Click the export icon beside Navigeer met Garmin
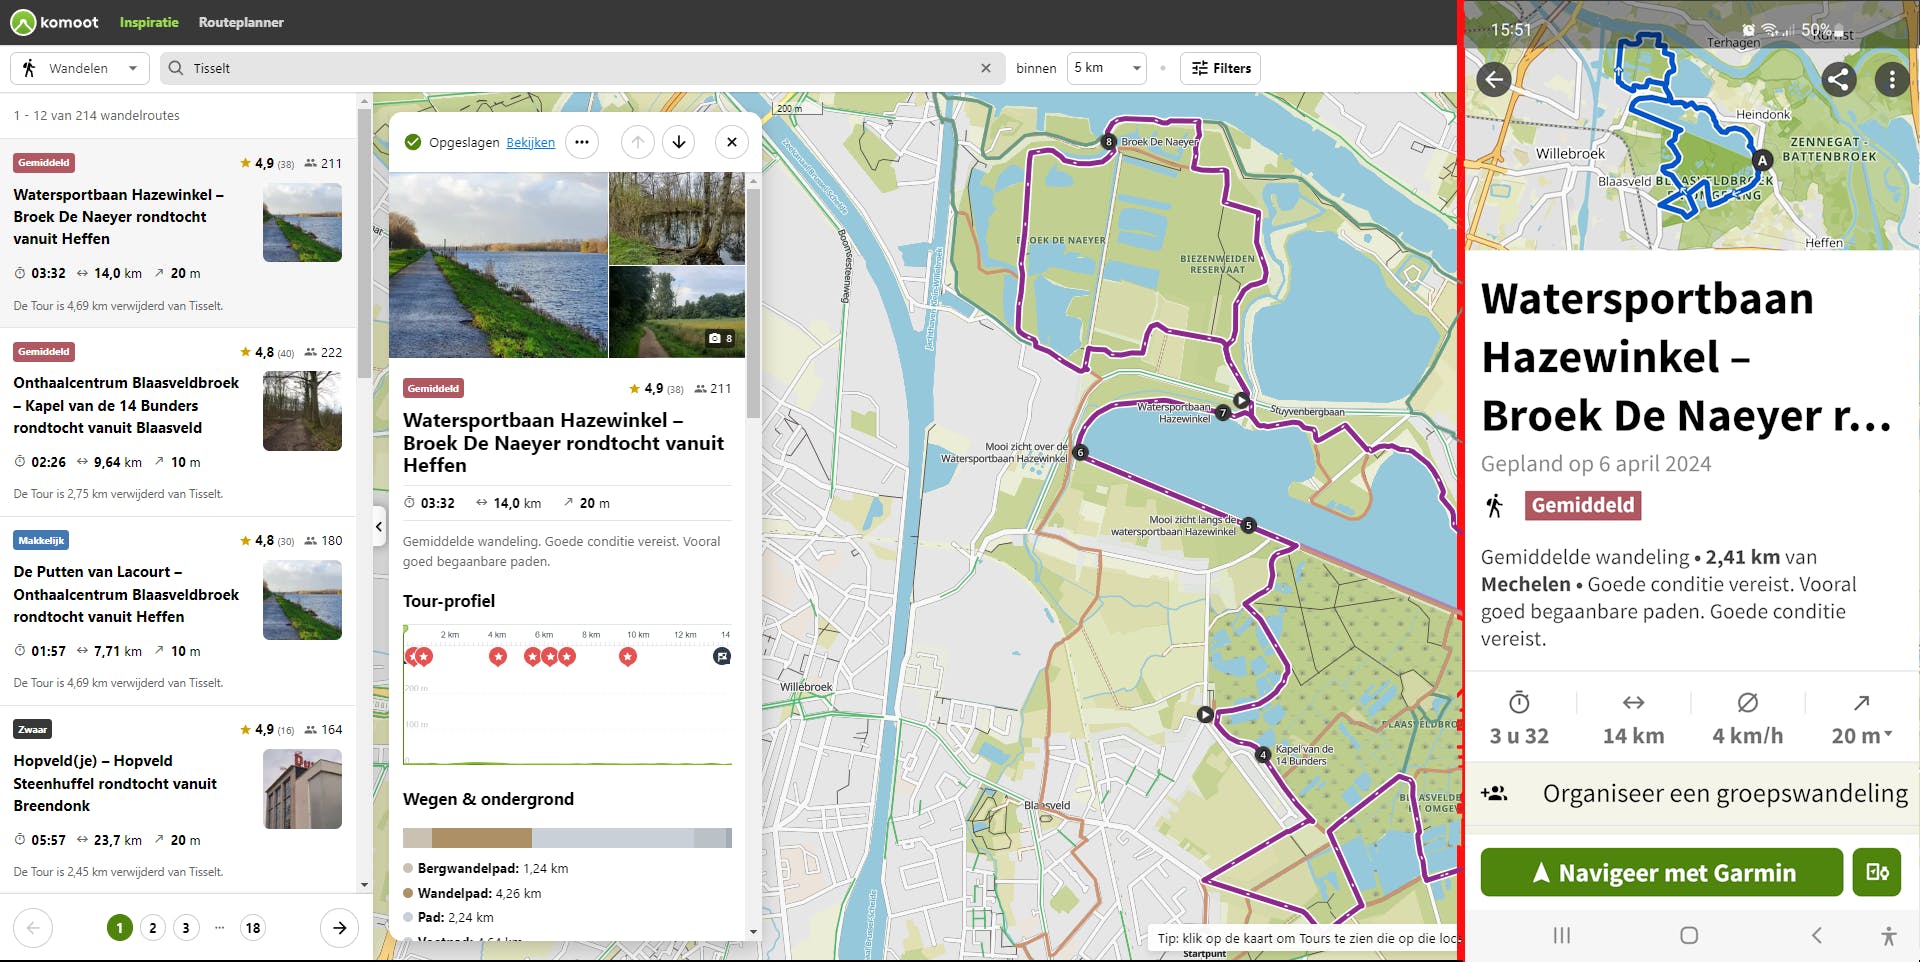This screenshot has width=1920, height=962. pyautogui.click(x=1877, y=872)
